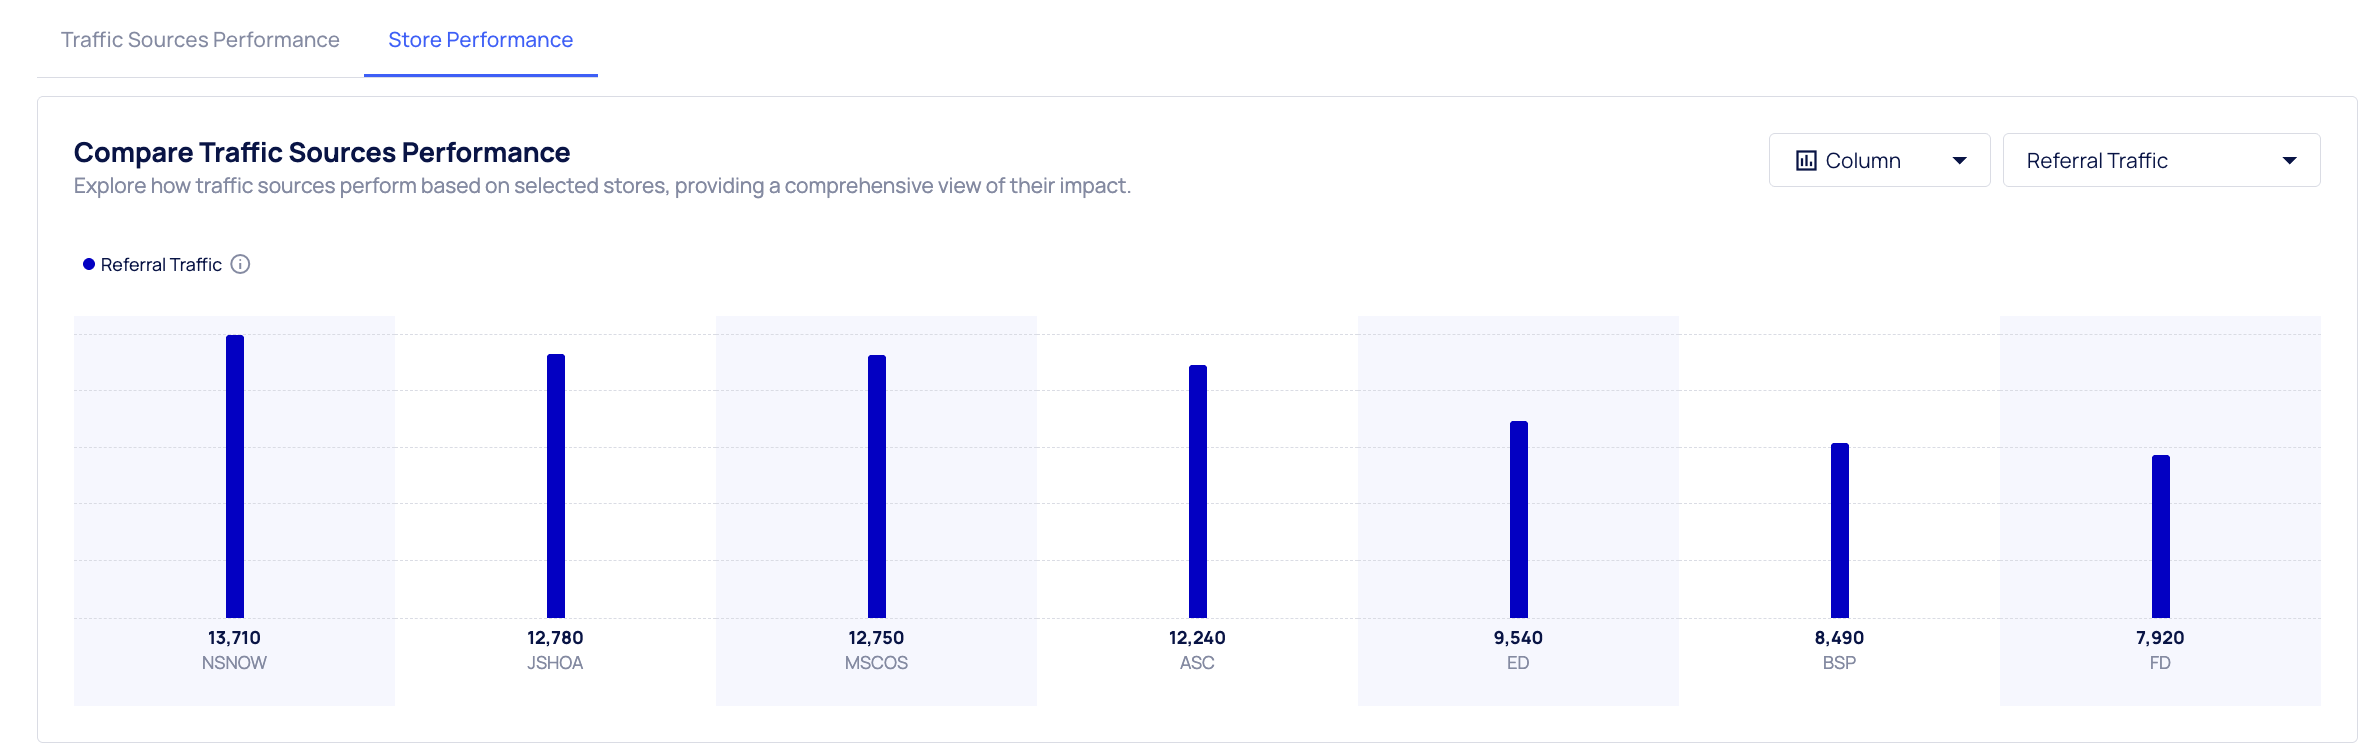Select the JSHOA column bar
Image resolution: width=2380 pixels, height=756 pixels.
556,486
